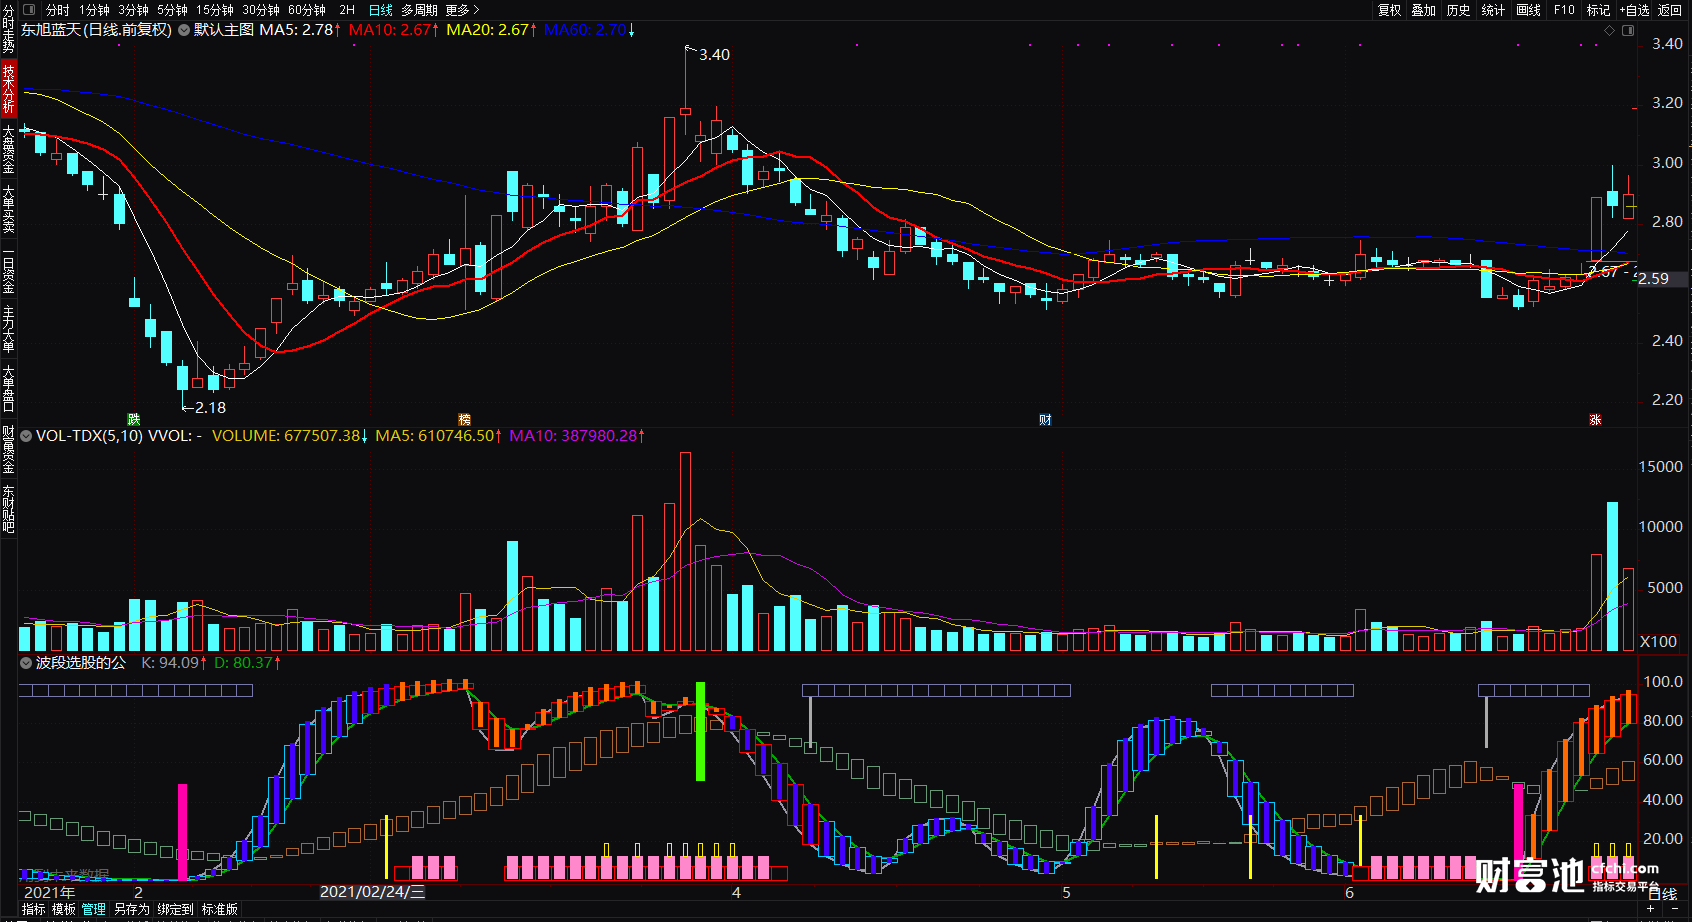Select the 60分钟 period
The image size is (1692, 922).
point(307,10)
